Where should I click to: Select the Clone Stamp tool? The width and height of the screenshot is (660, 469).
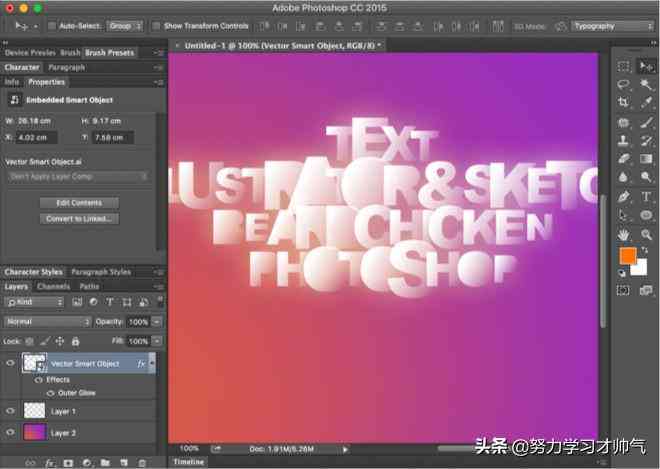pyautogui.click(x=624, y=141)
